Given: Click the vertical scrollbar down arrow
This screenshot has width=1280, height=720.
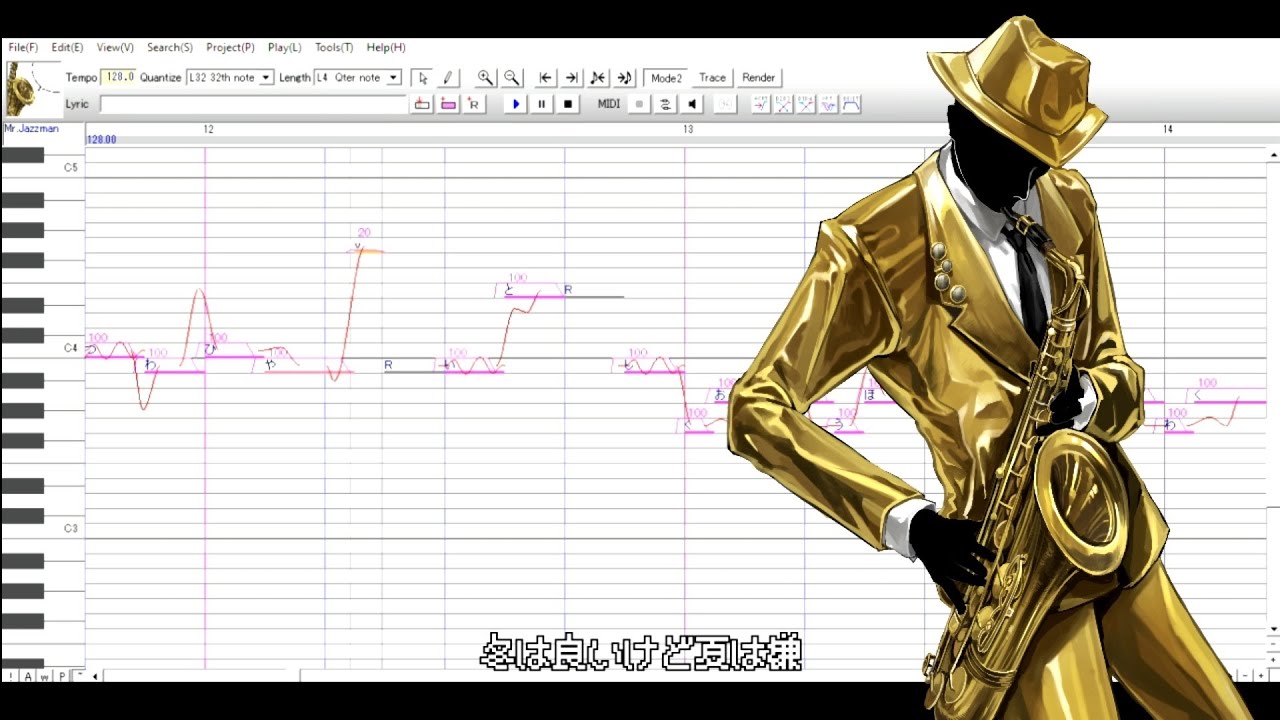Looking at the screenshot, I should [1273, 629].
